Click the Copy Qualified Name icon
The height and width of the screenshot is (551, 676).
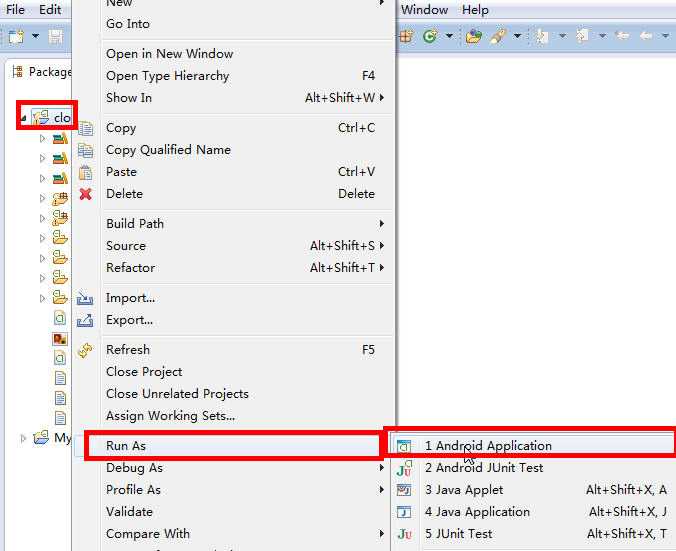pyautogui.click(x=85, y=150)
